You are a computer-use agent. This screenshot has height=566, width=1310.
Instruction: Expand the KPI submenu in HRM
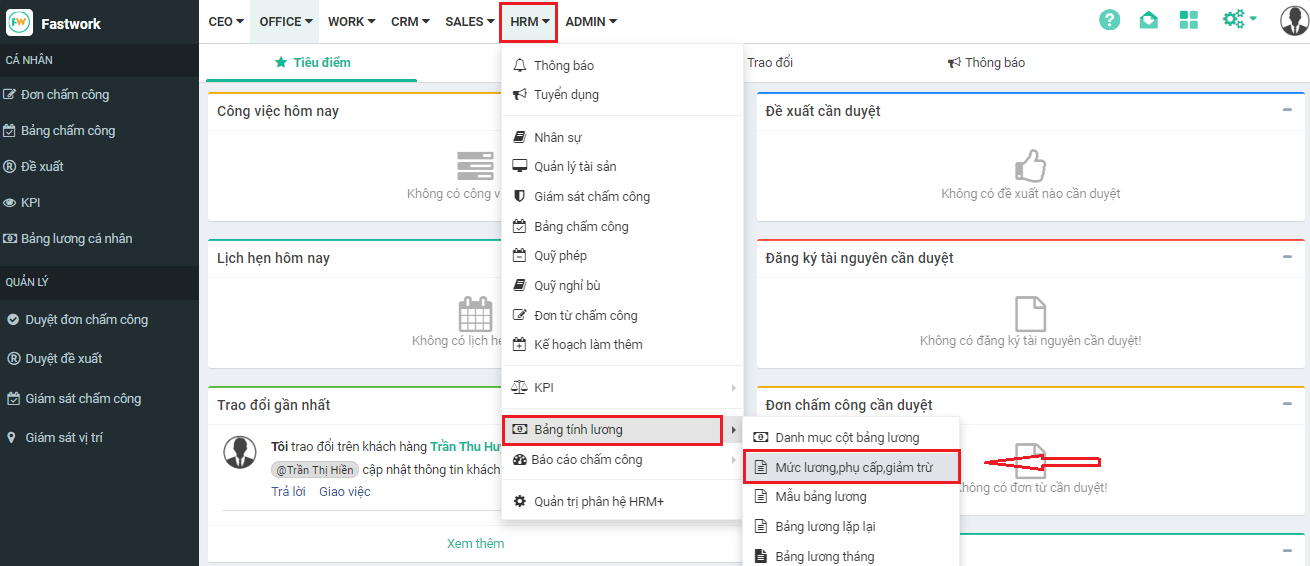pyautogui.click(x=622, y=387)
